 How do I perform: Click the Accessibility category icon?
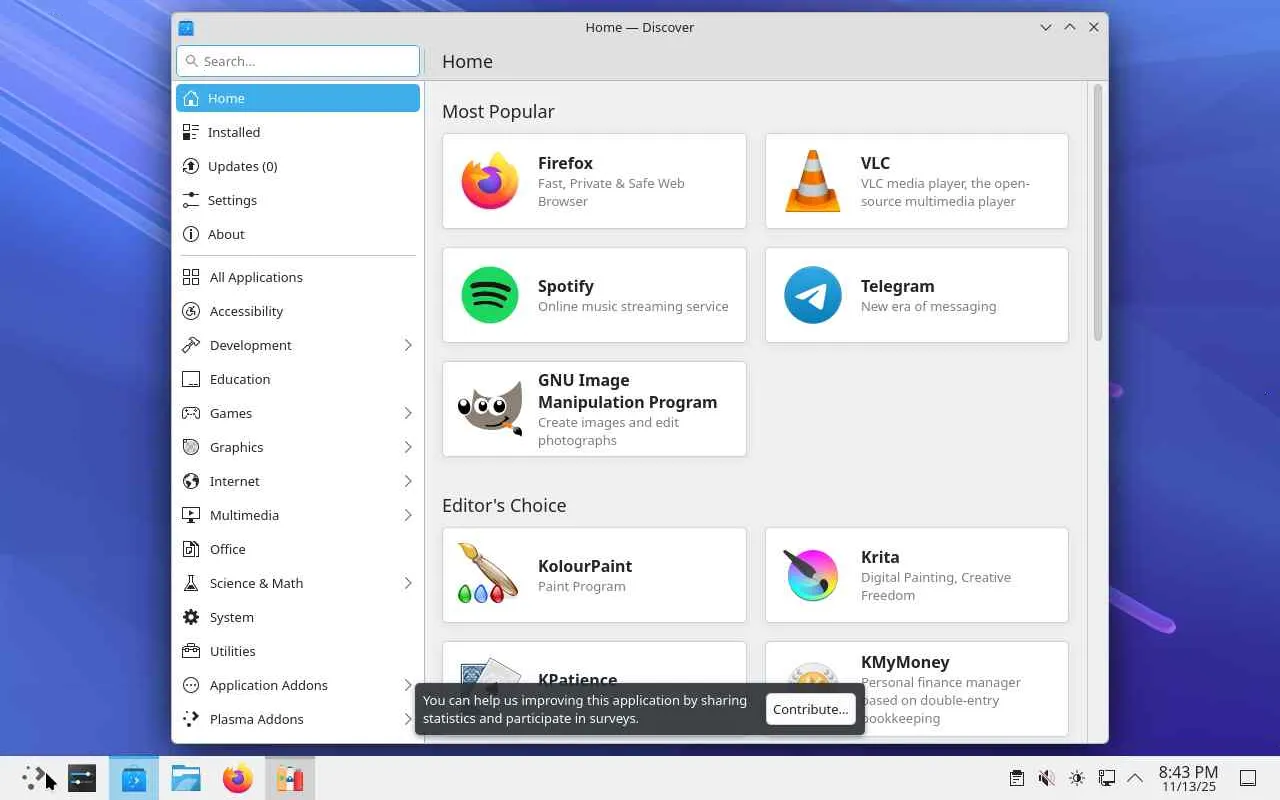191,311
